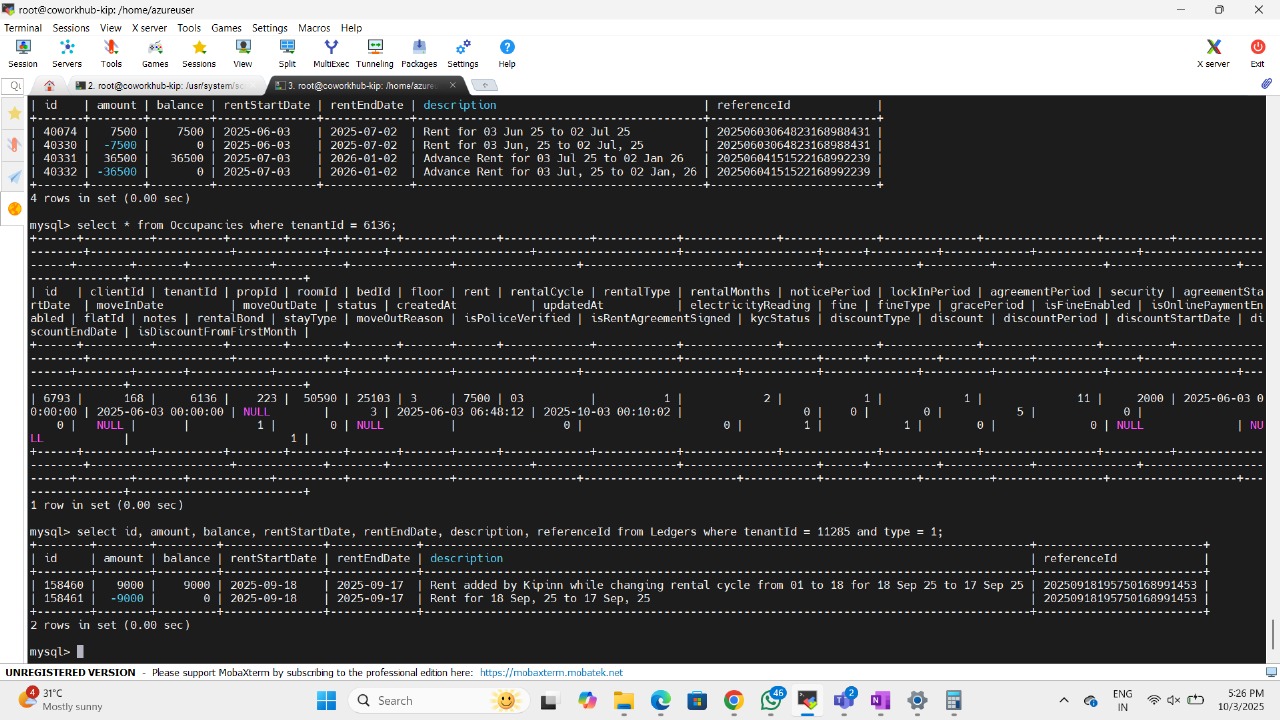Click the Tunneling toolbar icon
Image resolution: width=1280 pixels, height=720 pixels.
click(375, 53)
